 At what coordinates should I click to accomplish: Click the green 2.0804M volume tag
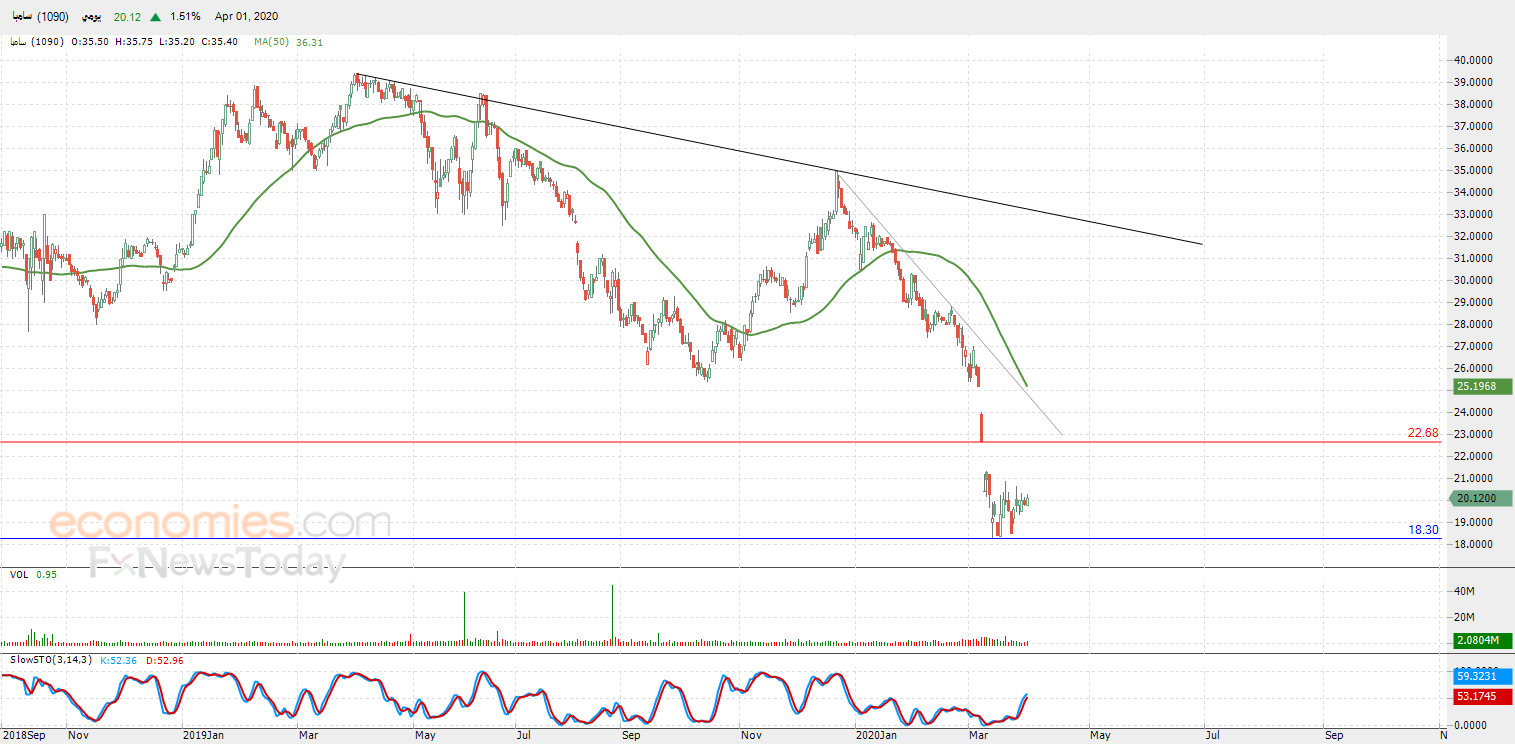tap(1482, 641)
